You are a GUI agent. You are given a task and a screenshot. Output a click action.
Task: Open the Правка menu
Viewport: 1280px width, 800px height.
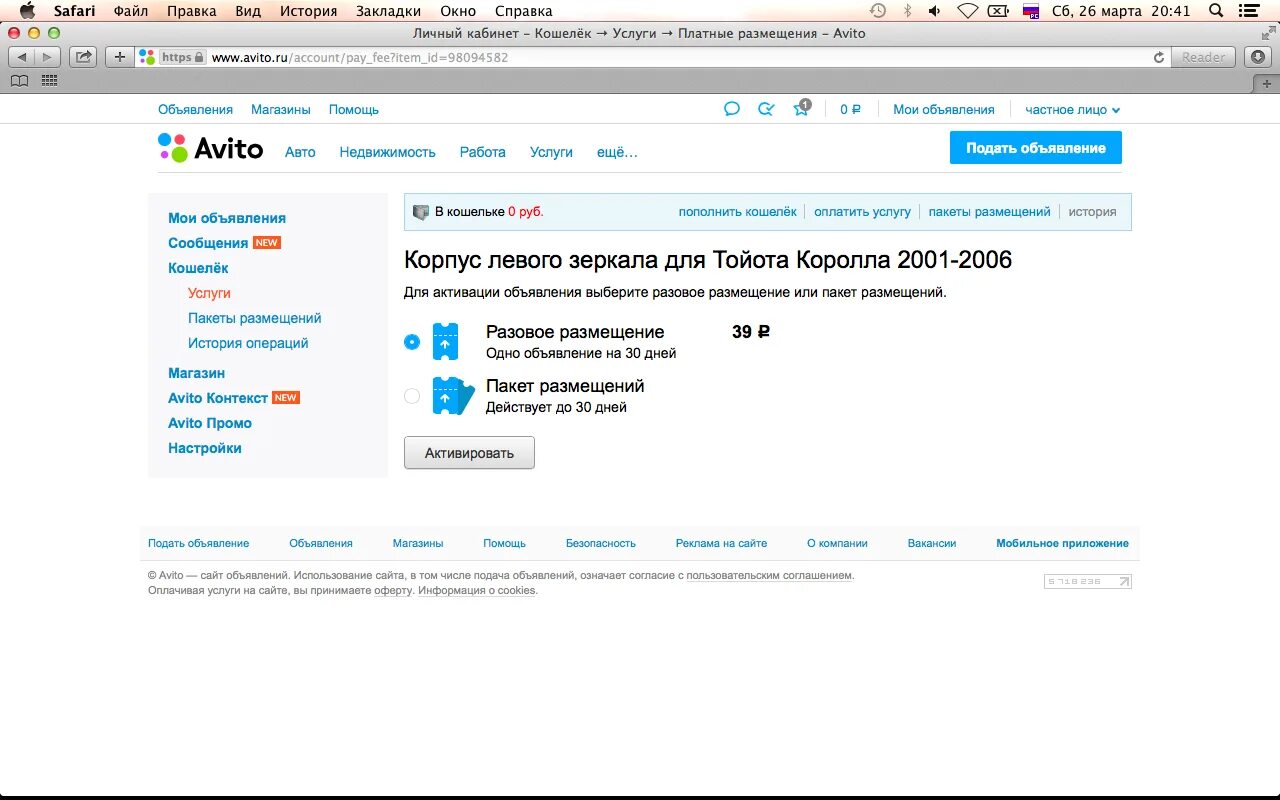pos(192,11)
